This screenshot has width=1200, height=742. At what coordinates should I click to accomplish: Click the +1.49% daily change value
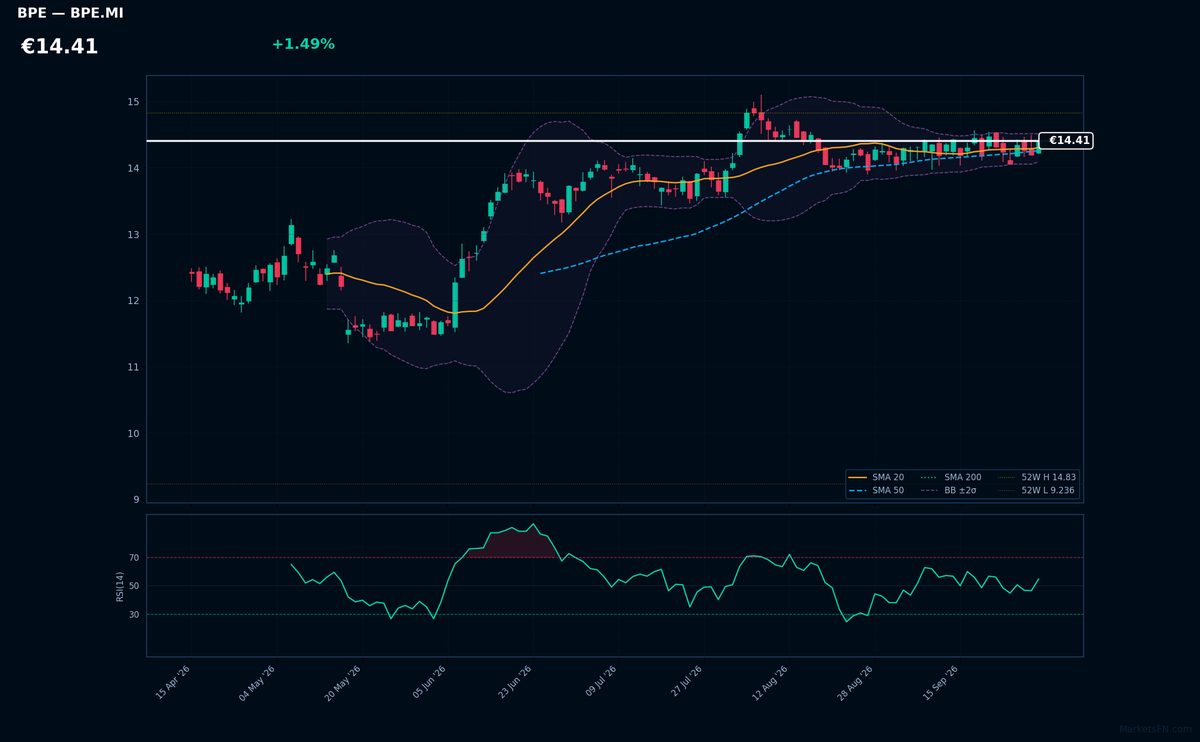(x=303, y=44)
